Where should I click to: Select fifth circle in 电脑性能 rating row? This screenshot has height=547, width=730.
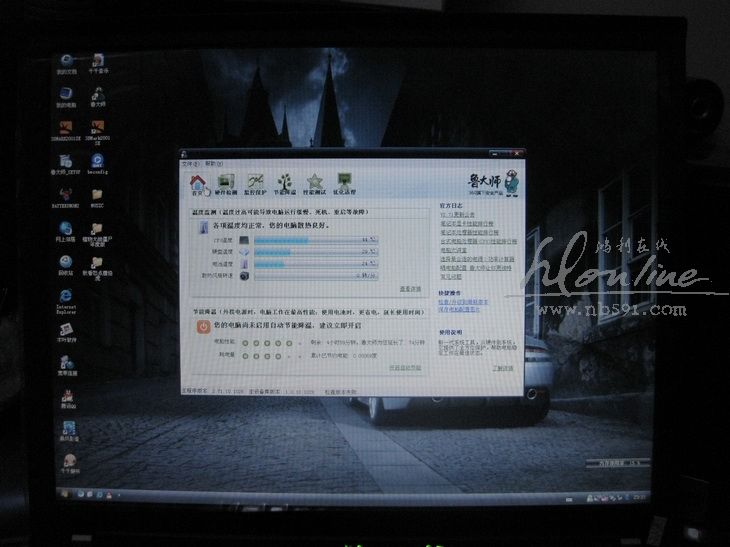pos(289,344)
